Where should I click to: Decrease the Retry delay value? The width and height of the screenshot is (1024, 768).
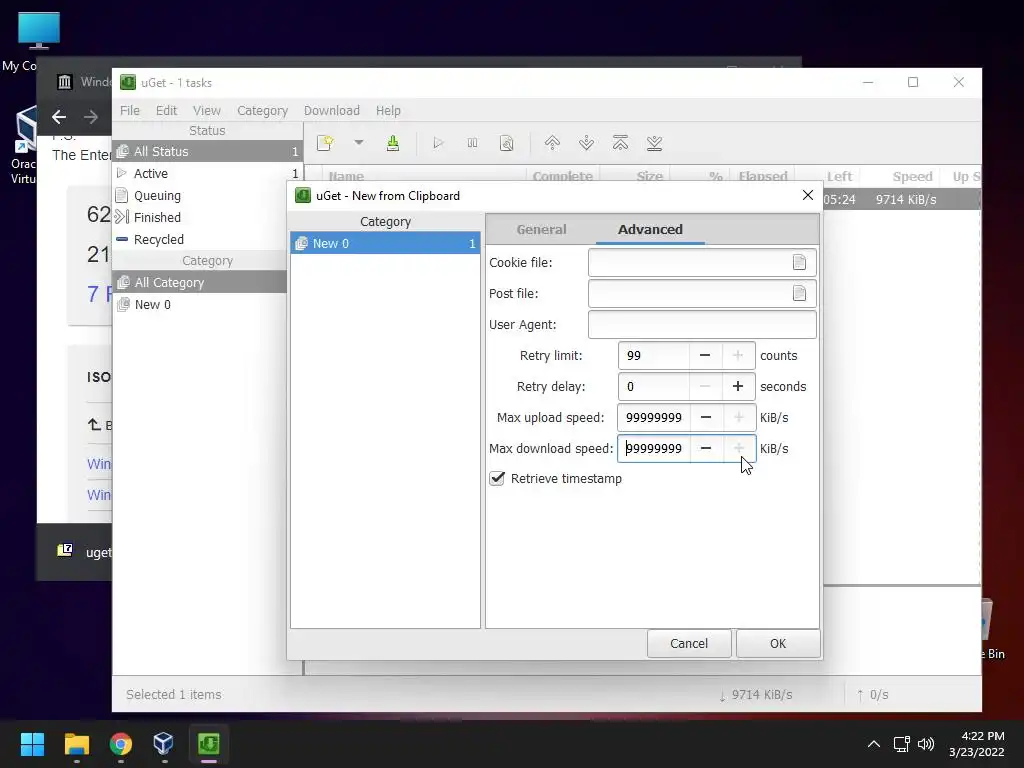[x=705, y=386]
